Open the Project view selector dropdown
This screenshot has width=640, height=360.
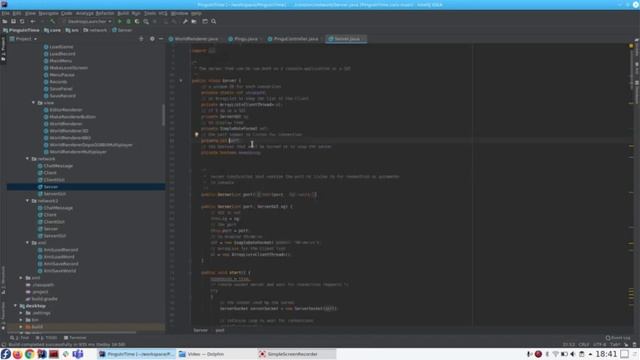[24, 39]
